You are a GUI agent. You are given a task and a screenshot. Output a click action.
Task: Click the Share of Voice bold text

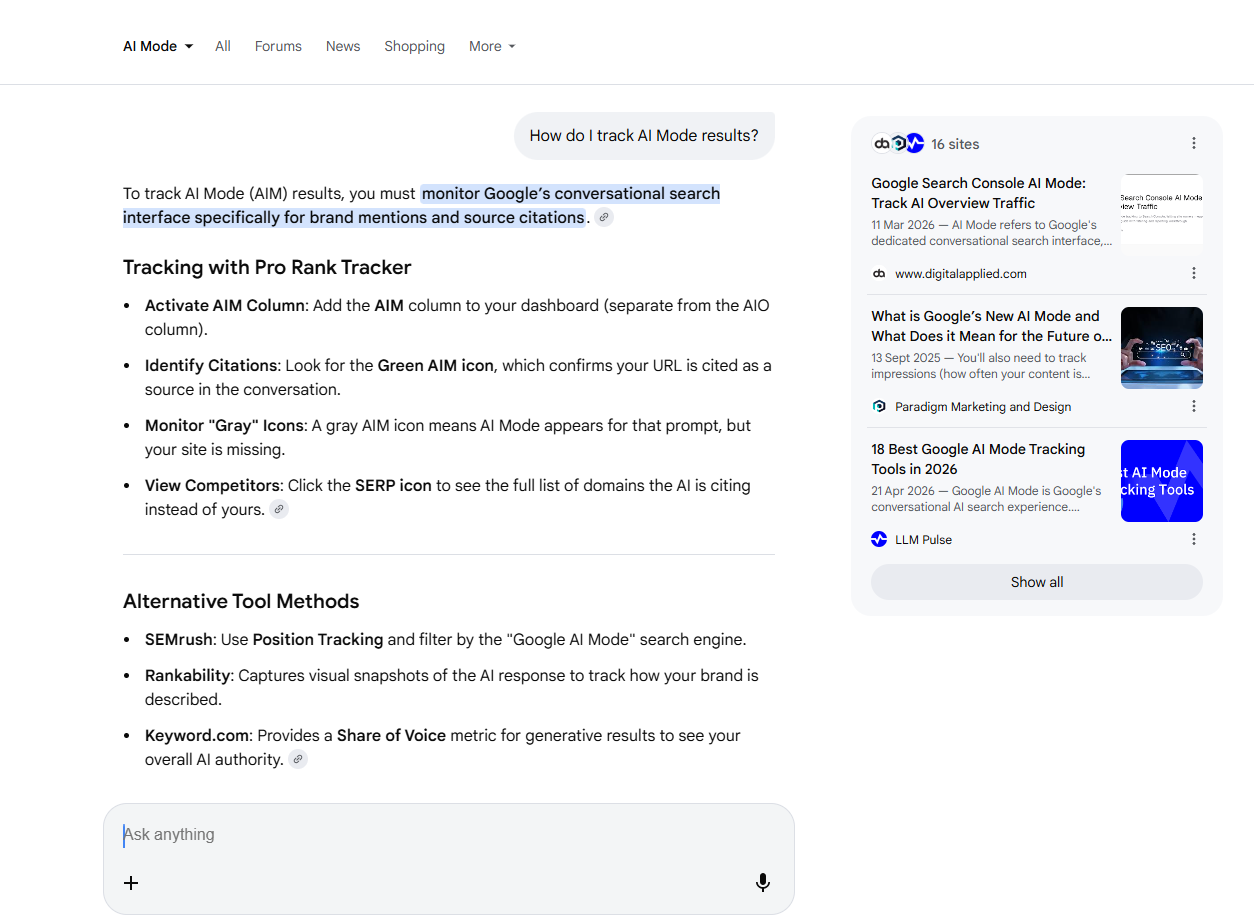point(391,735)
